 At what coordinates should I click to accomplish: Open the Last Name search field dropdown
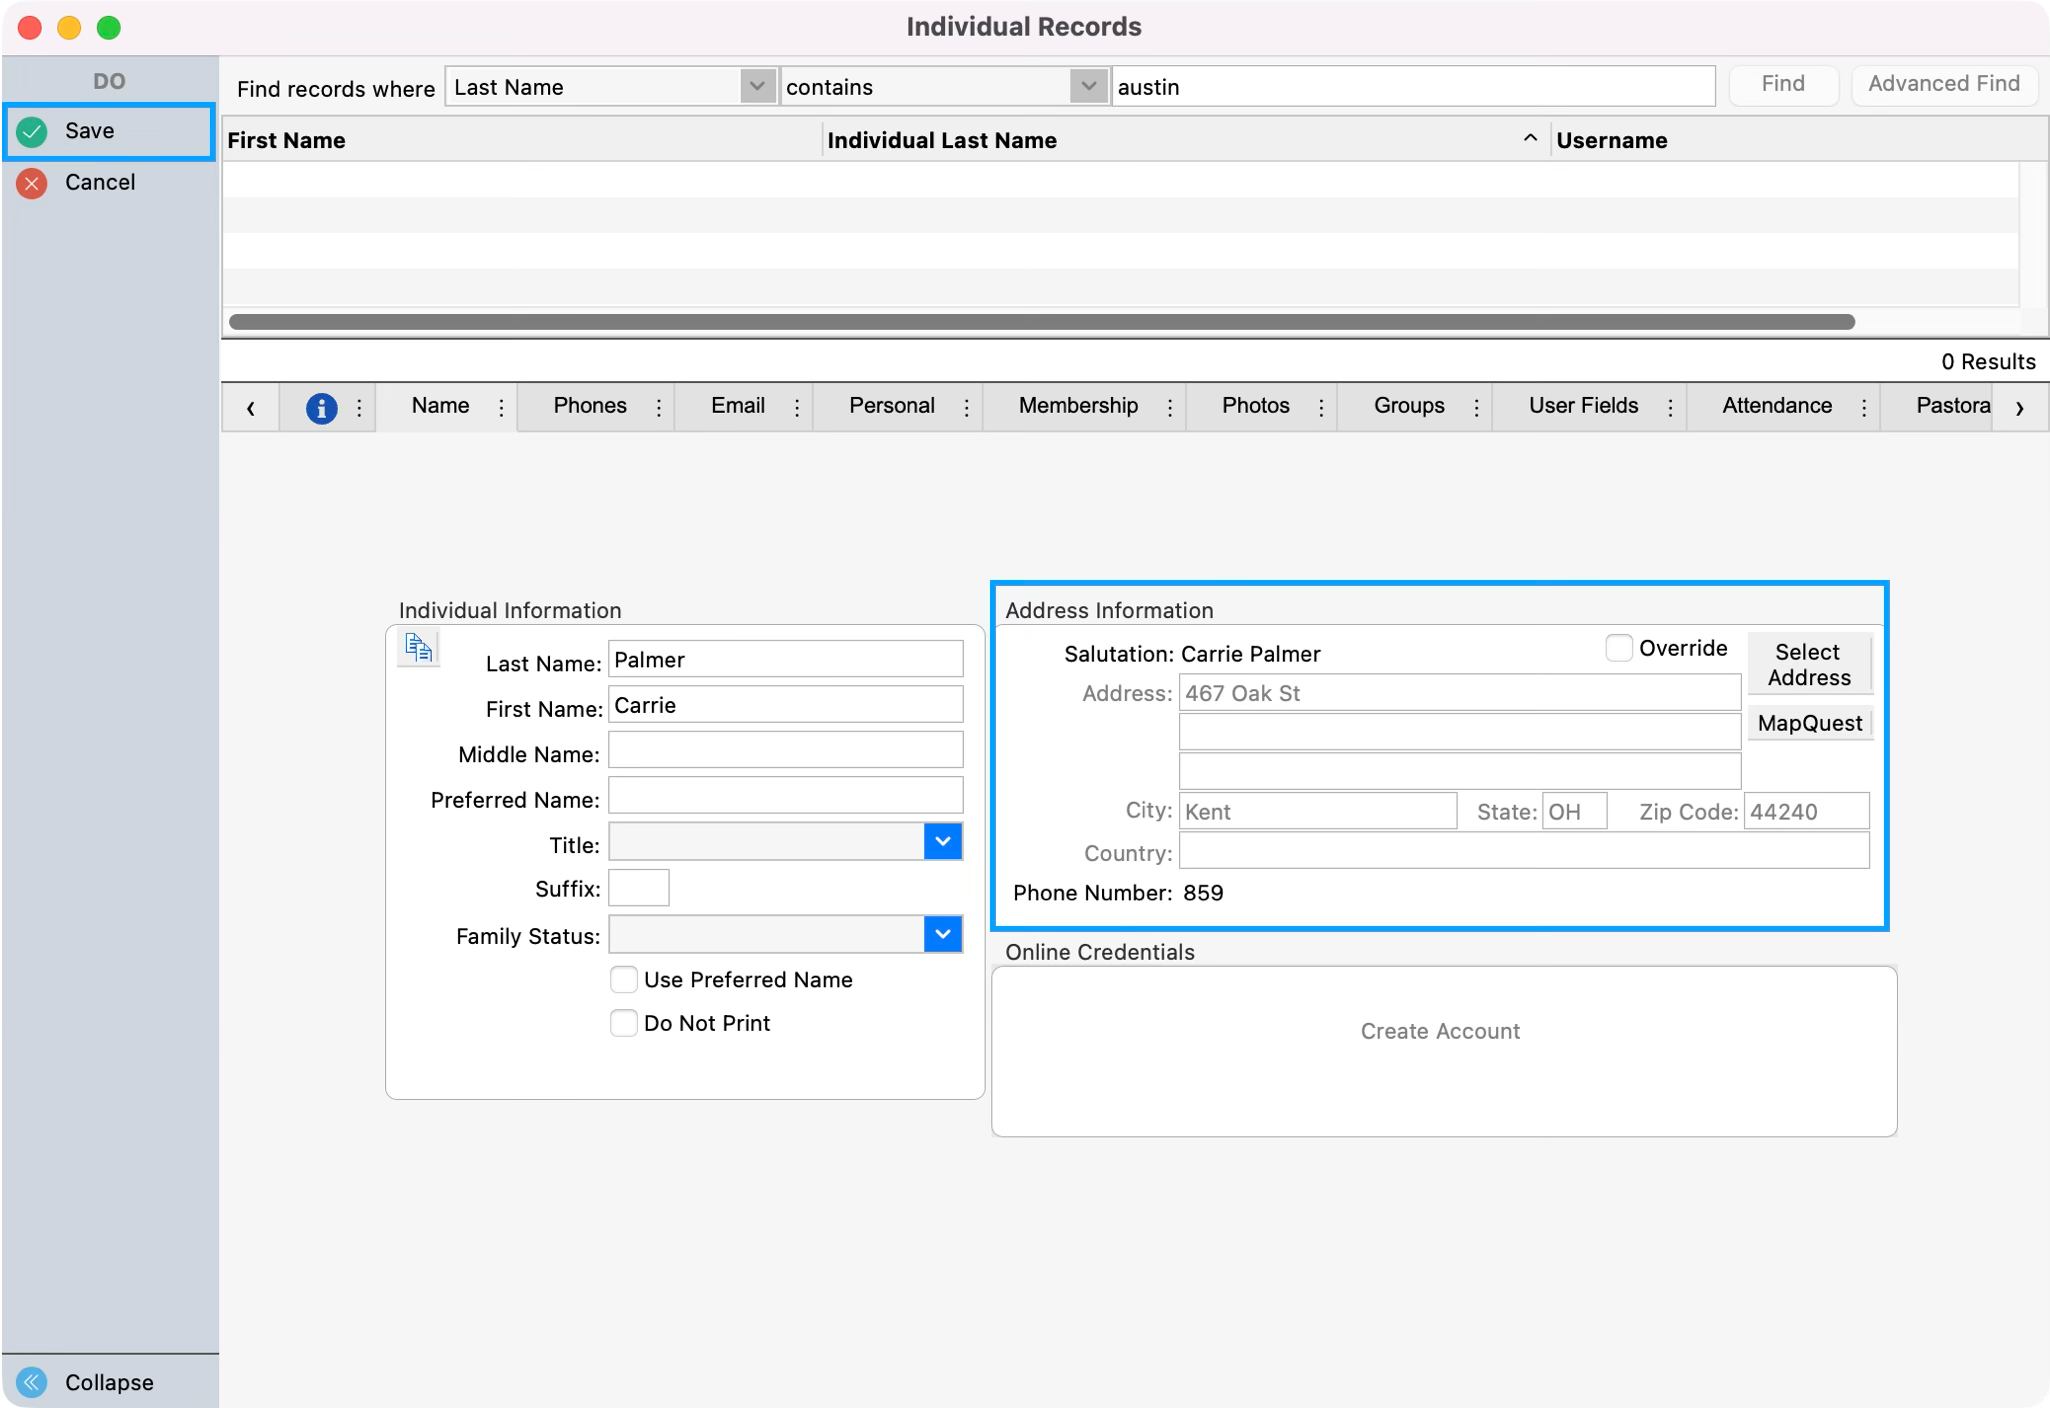click(x=757, y=87)
